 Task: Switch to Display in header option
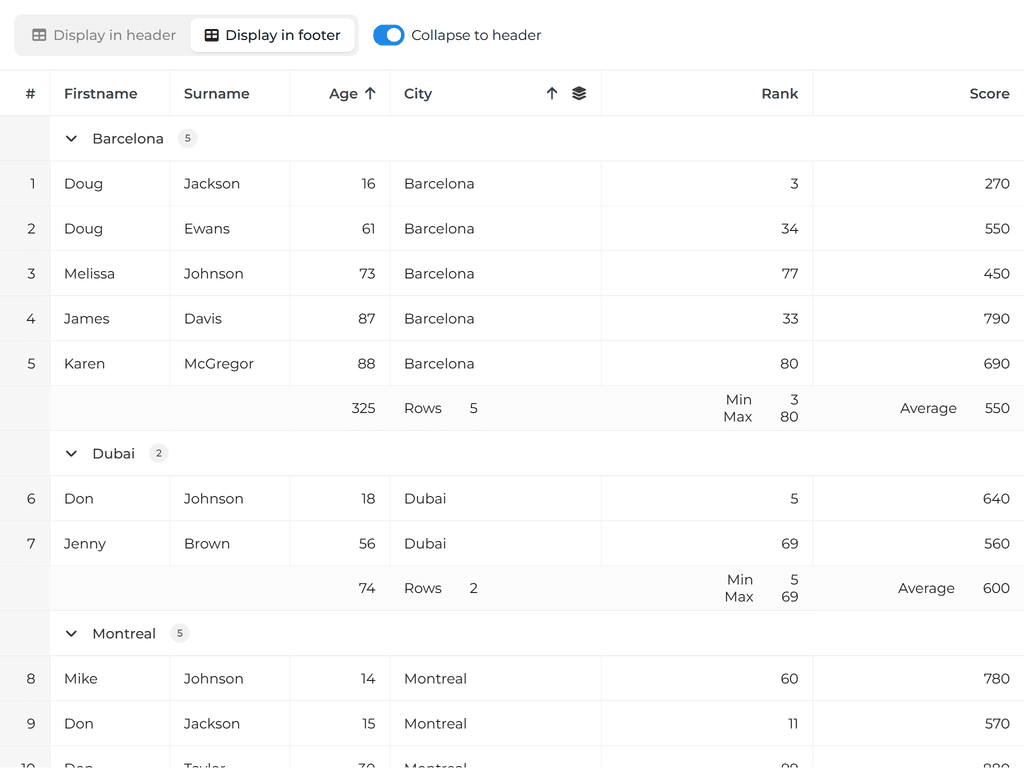104,35
